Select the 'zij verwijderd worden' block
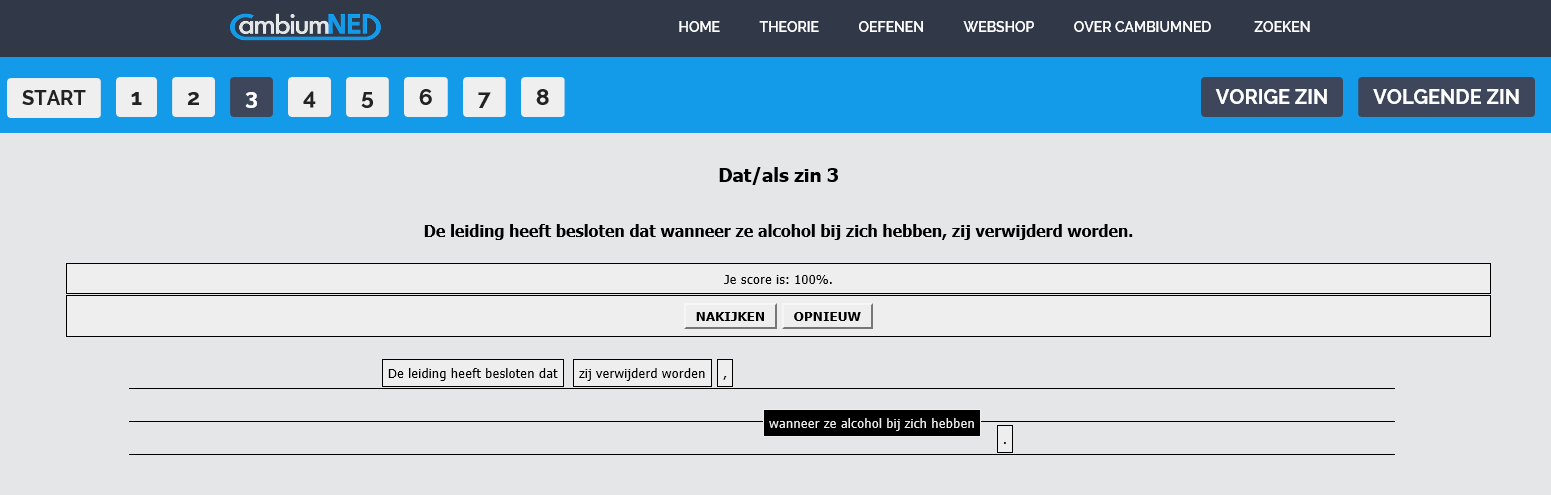The image size is (1551, 495). tap(642, 374)
